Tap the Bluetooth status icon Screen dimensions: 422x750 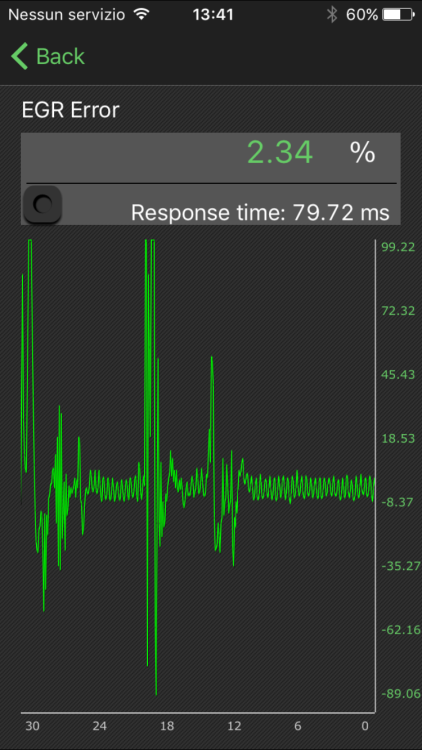point(332,15)
